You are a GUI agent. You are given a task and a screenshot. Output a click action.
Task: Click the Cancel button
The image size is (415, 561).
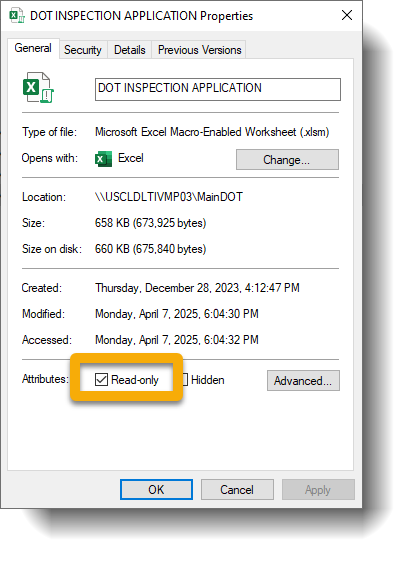pos(237,489)
